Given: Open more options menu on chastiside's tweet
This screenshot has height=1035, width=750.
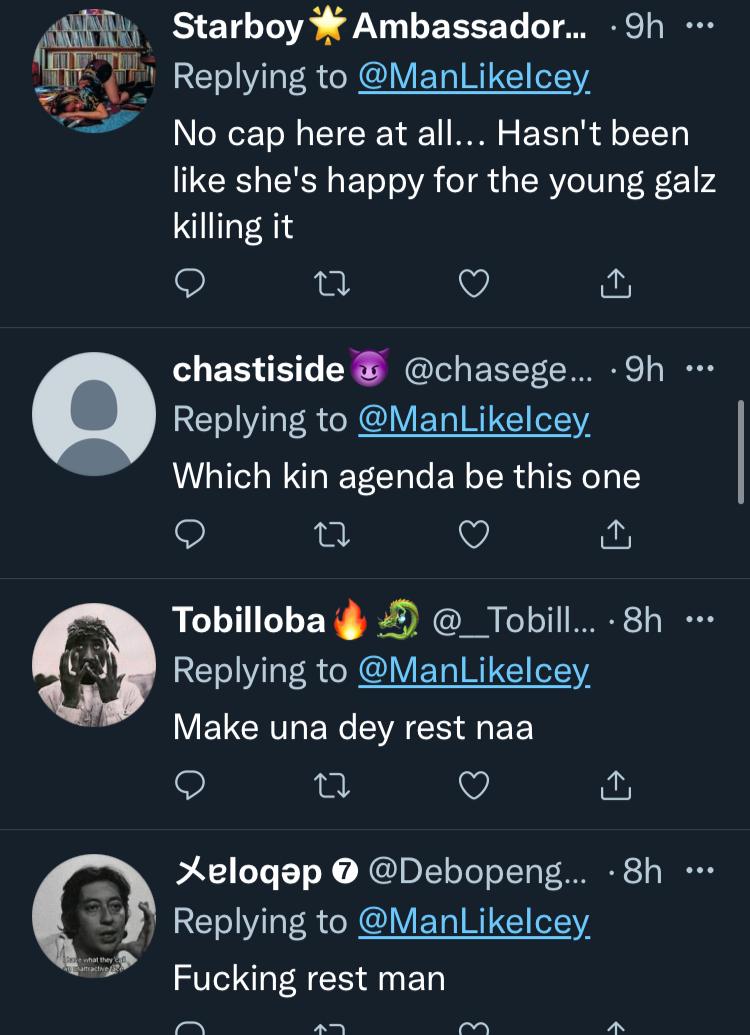Looking at the screenshot, I should coord(700,369).
